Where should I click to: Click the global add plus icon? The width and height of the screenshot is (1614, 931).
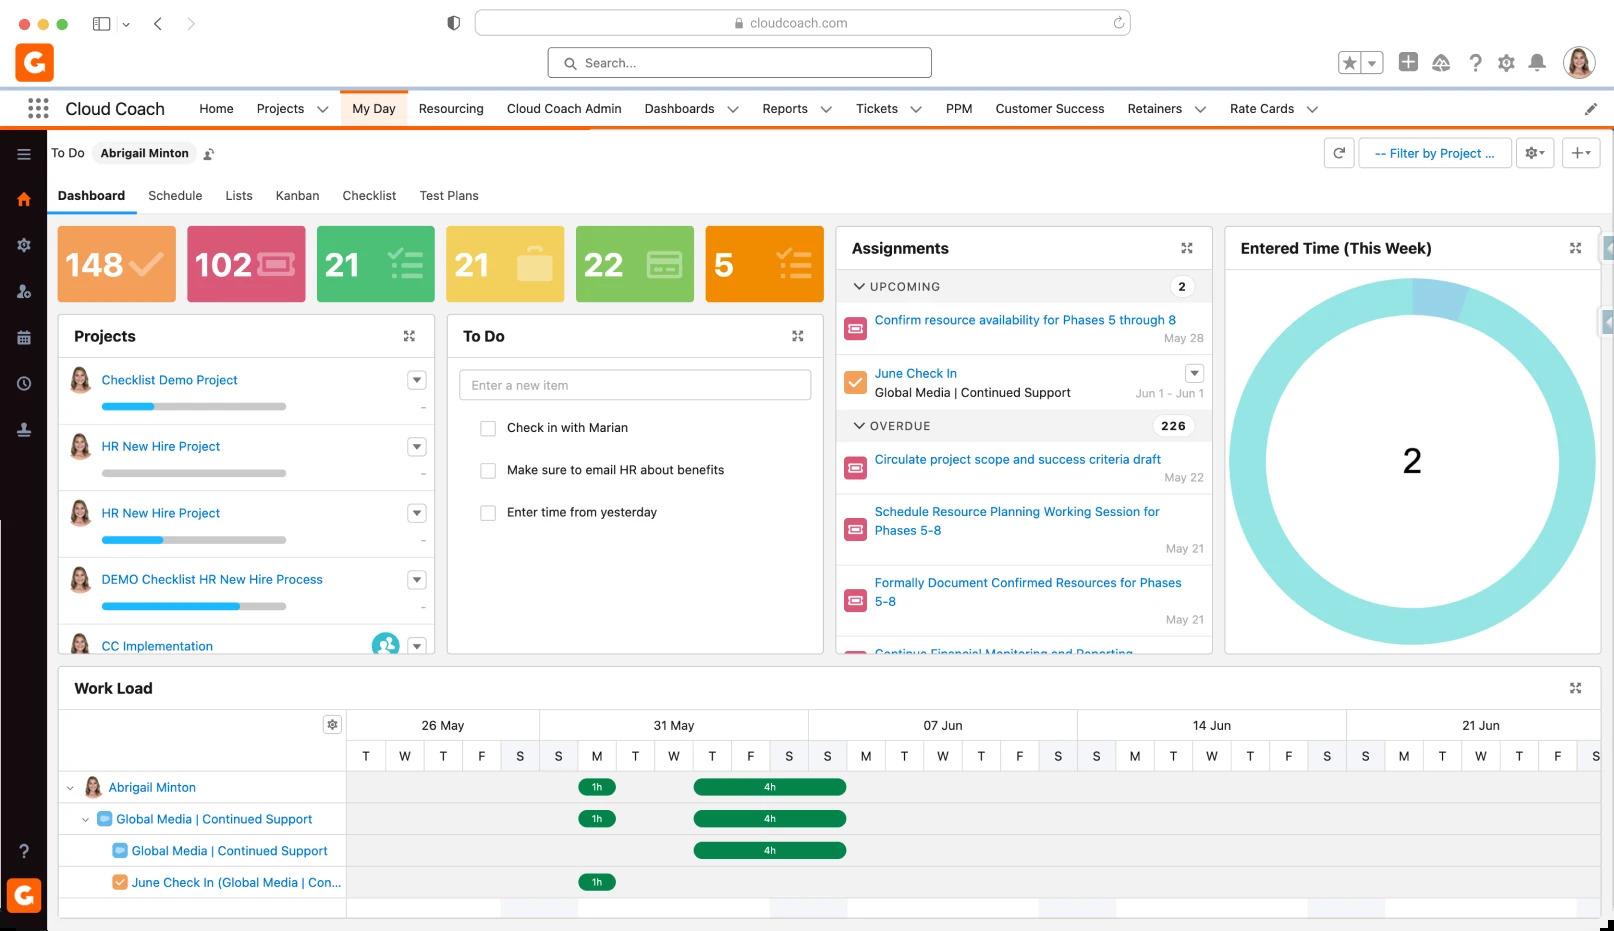click(1408, 62)
